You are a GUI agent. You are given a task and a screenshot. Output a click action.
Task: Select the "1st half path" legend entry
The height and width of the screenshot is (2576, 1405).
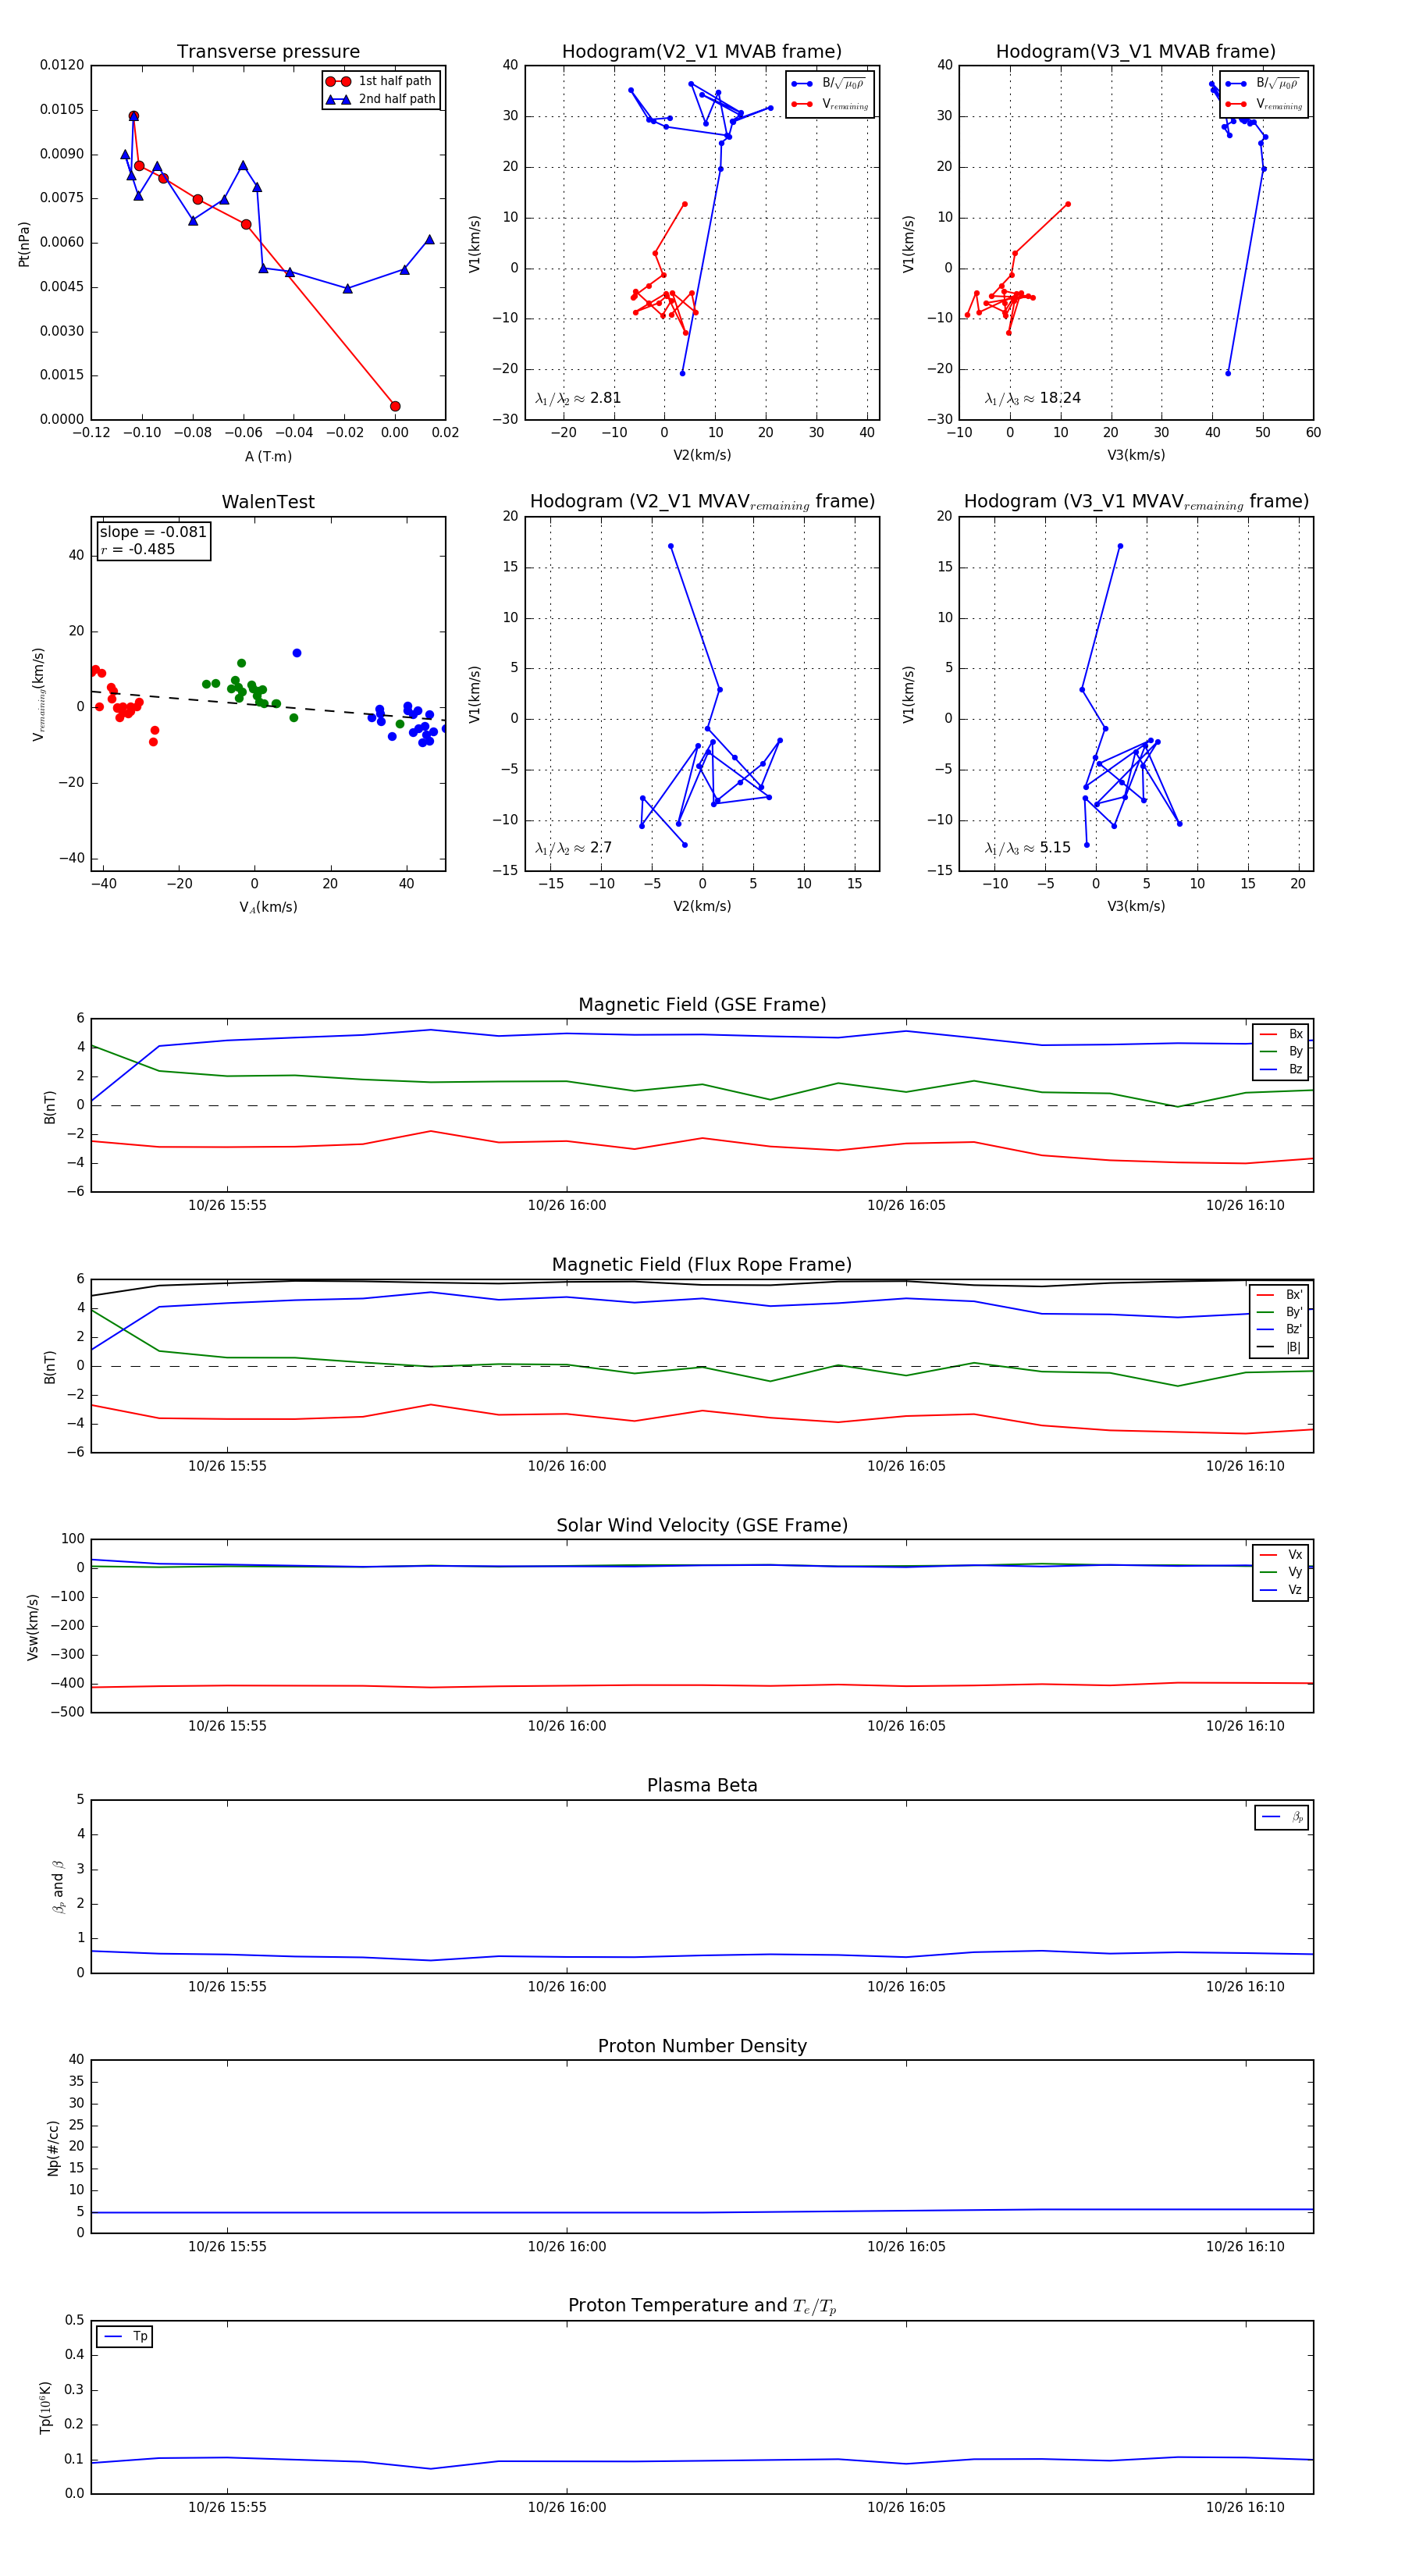[x=379, y=81]
